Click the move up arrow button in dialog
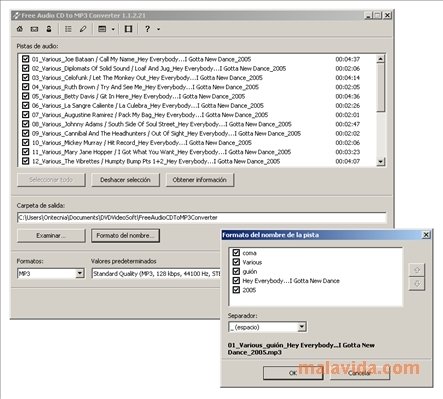The width and height of the screenshot is (443, 399). click(x=417, y=270)
